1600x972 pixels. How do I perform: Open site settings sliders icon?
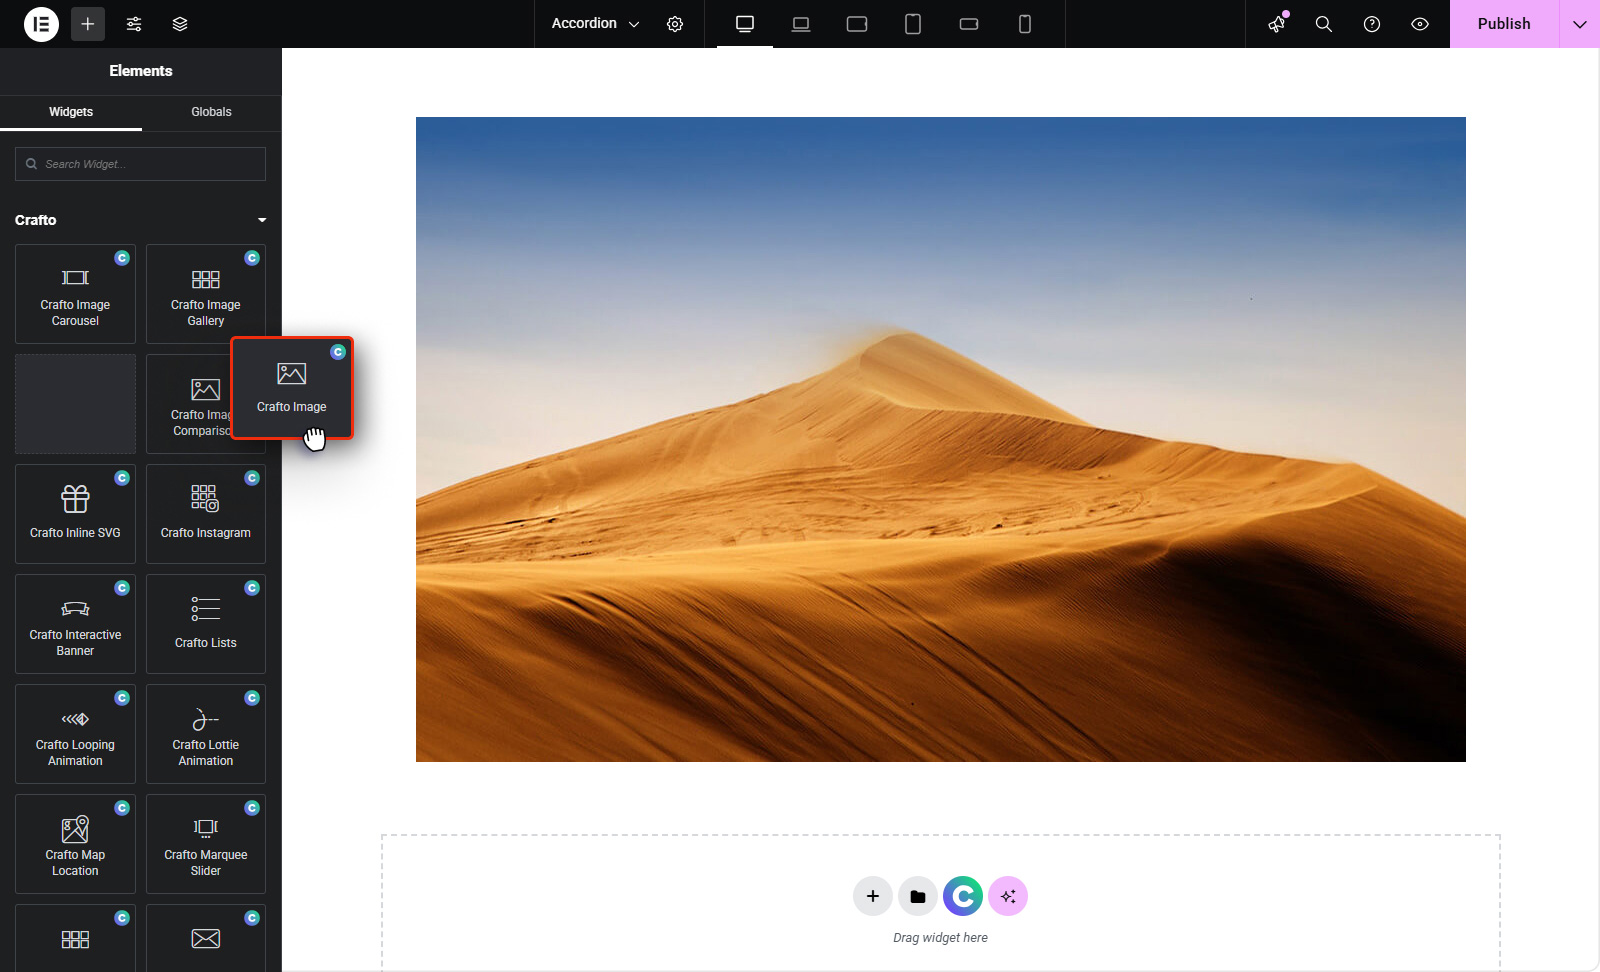(134, 24)
